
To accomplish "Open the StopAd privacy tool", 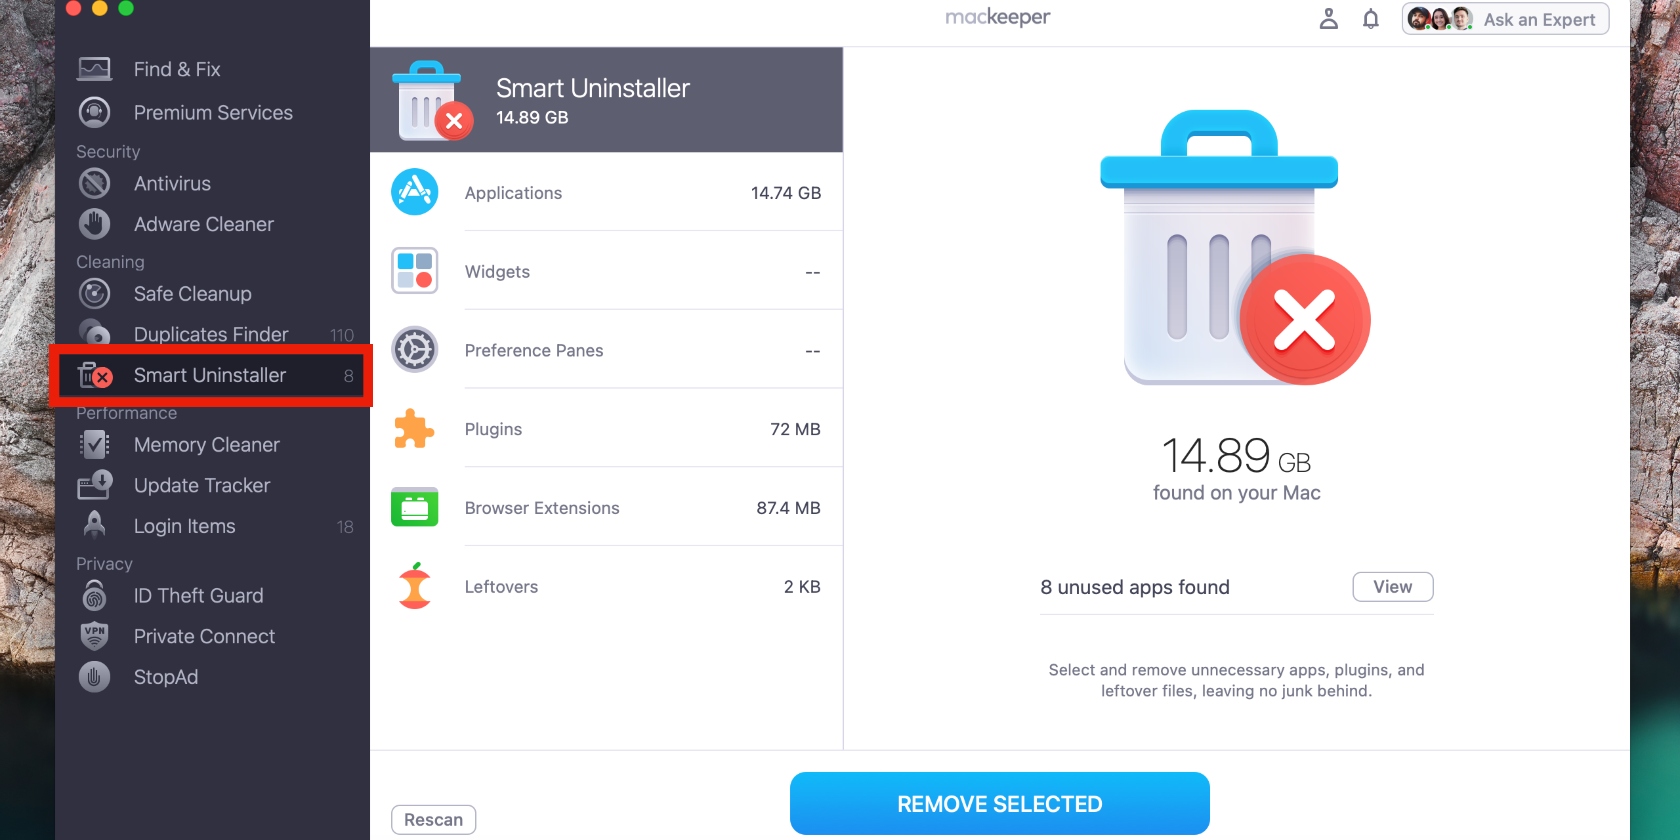I will click(167, 676).
